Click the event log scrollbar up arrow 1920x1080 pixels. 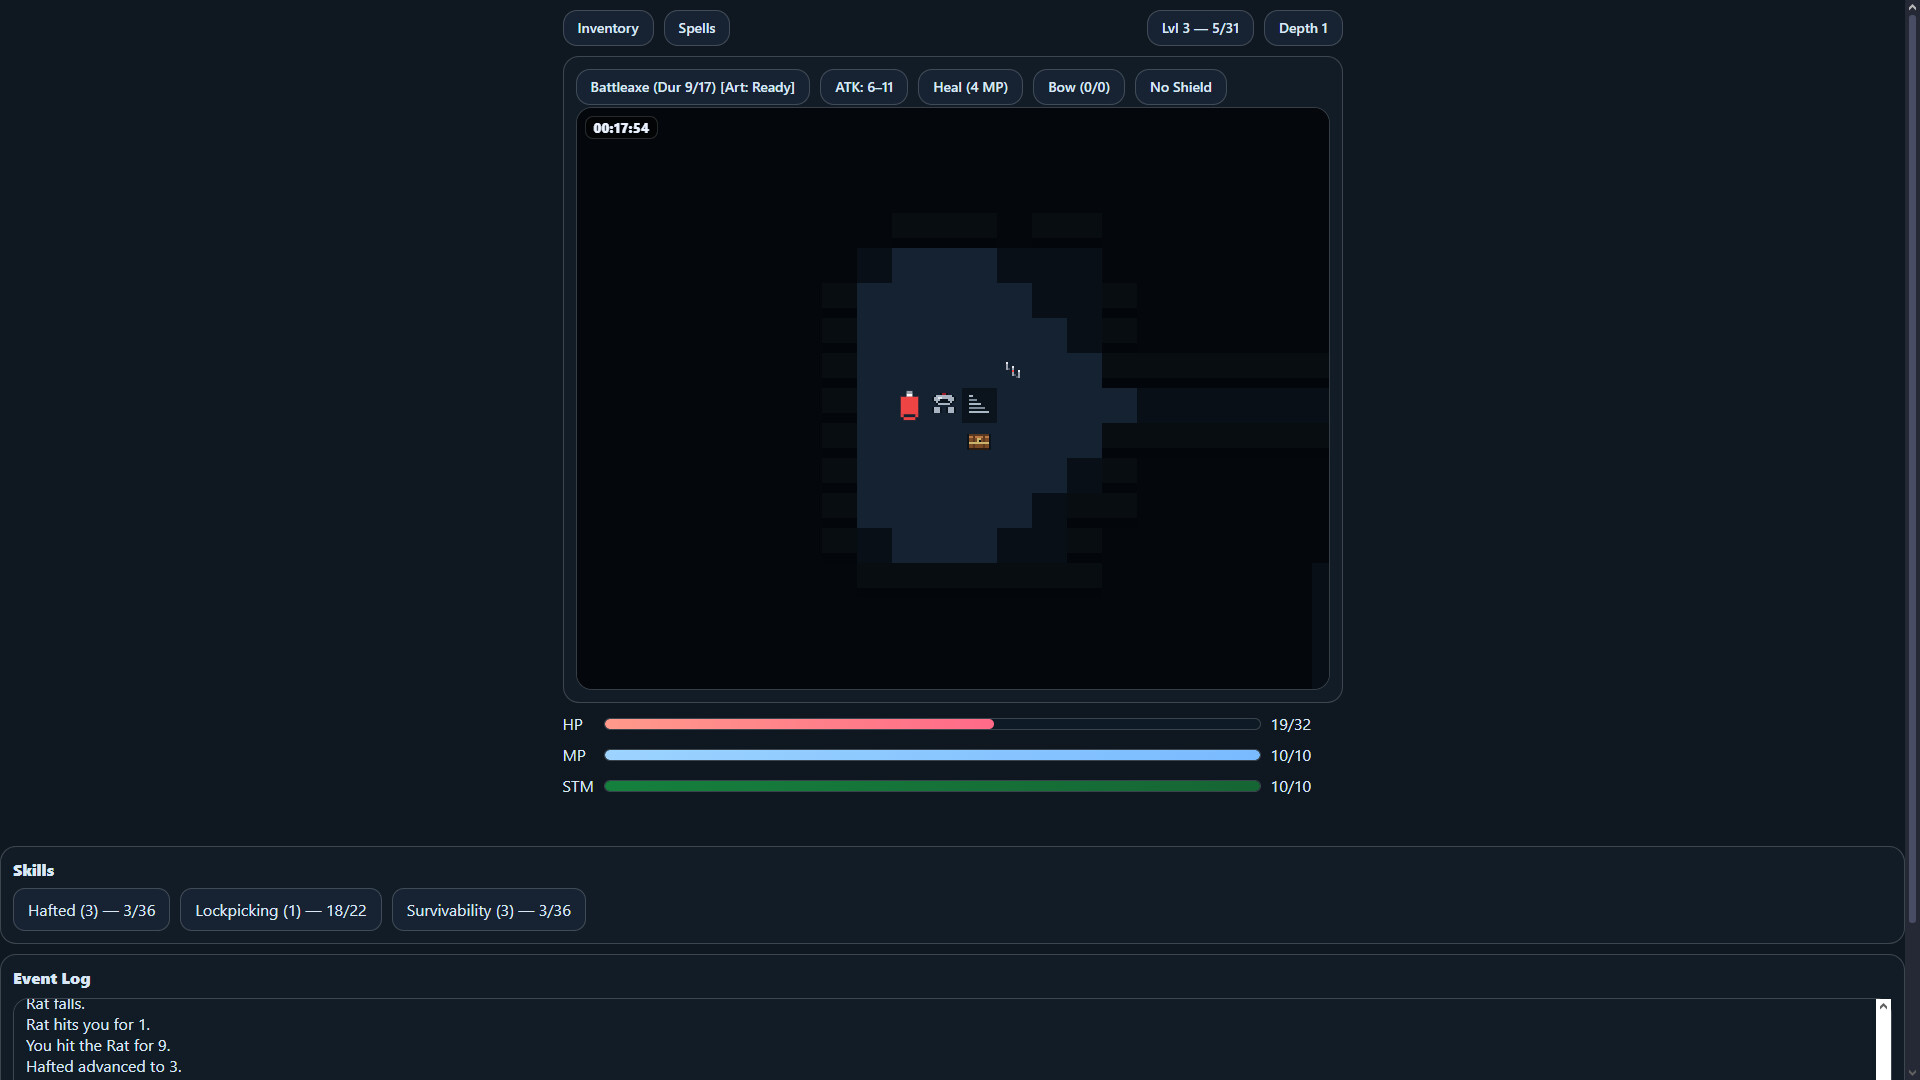pyautogui.click(x=1884, y=1006)
